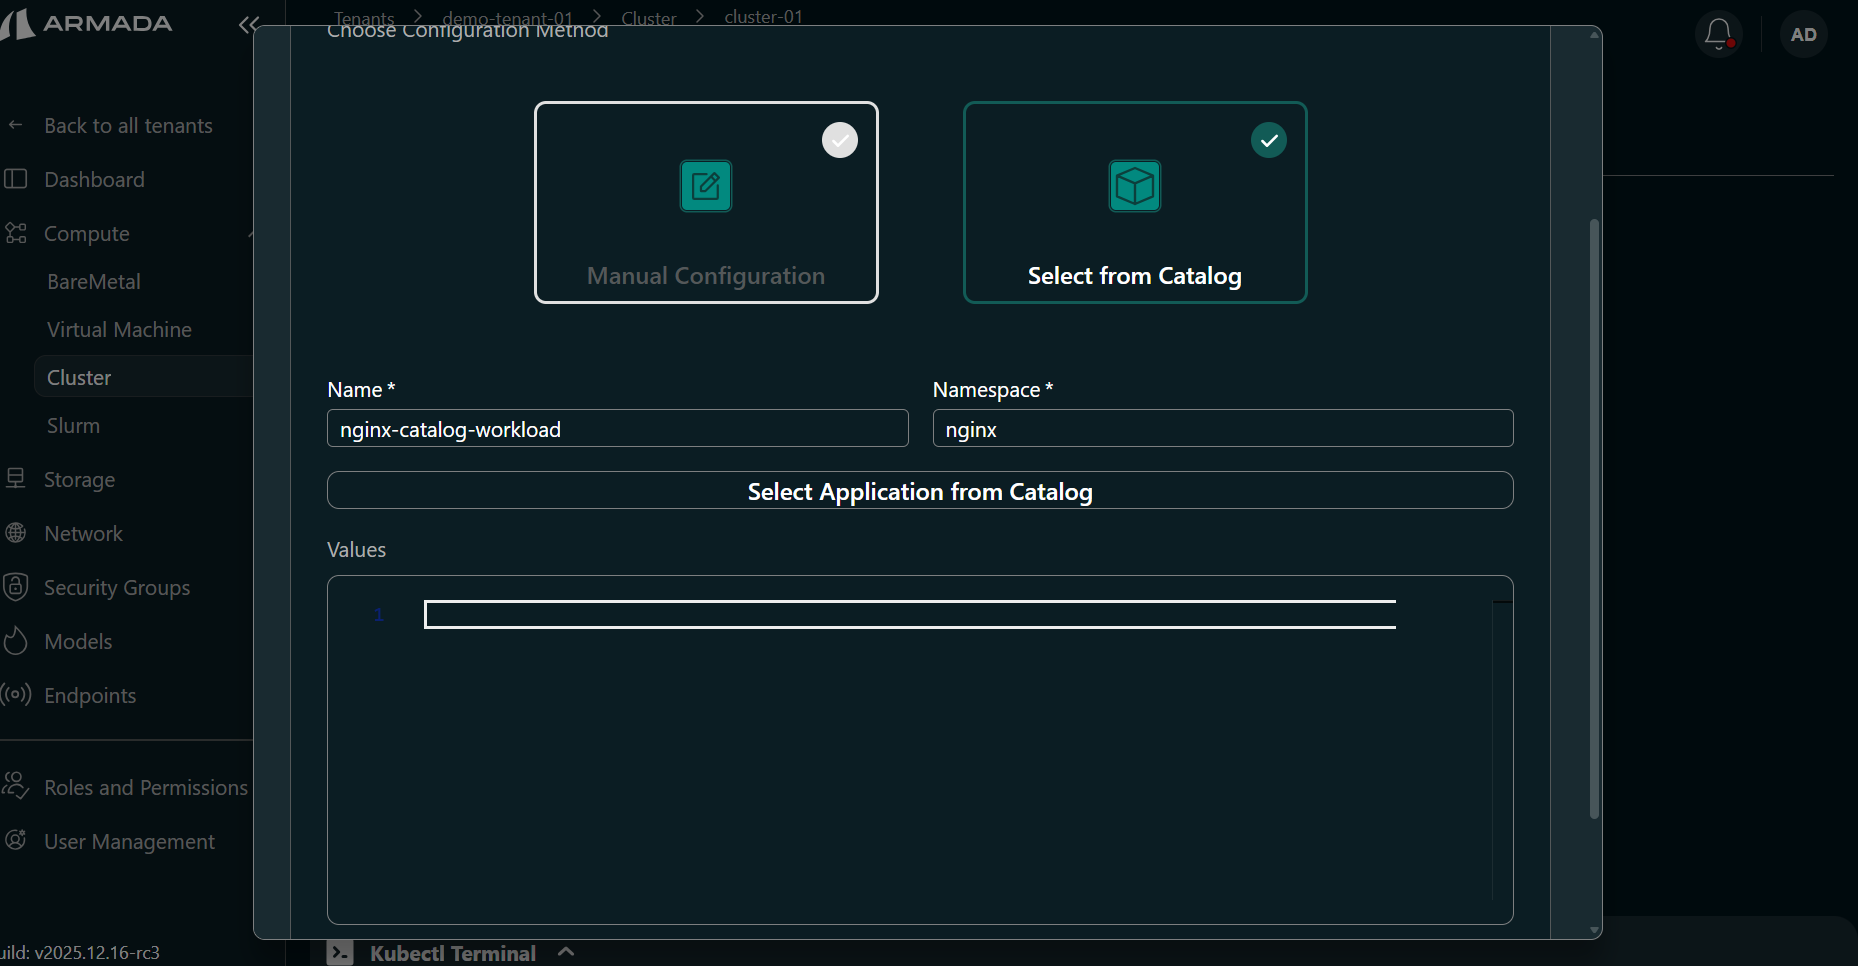Click the Manual Configuration pencil icon

pos(706,186)
